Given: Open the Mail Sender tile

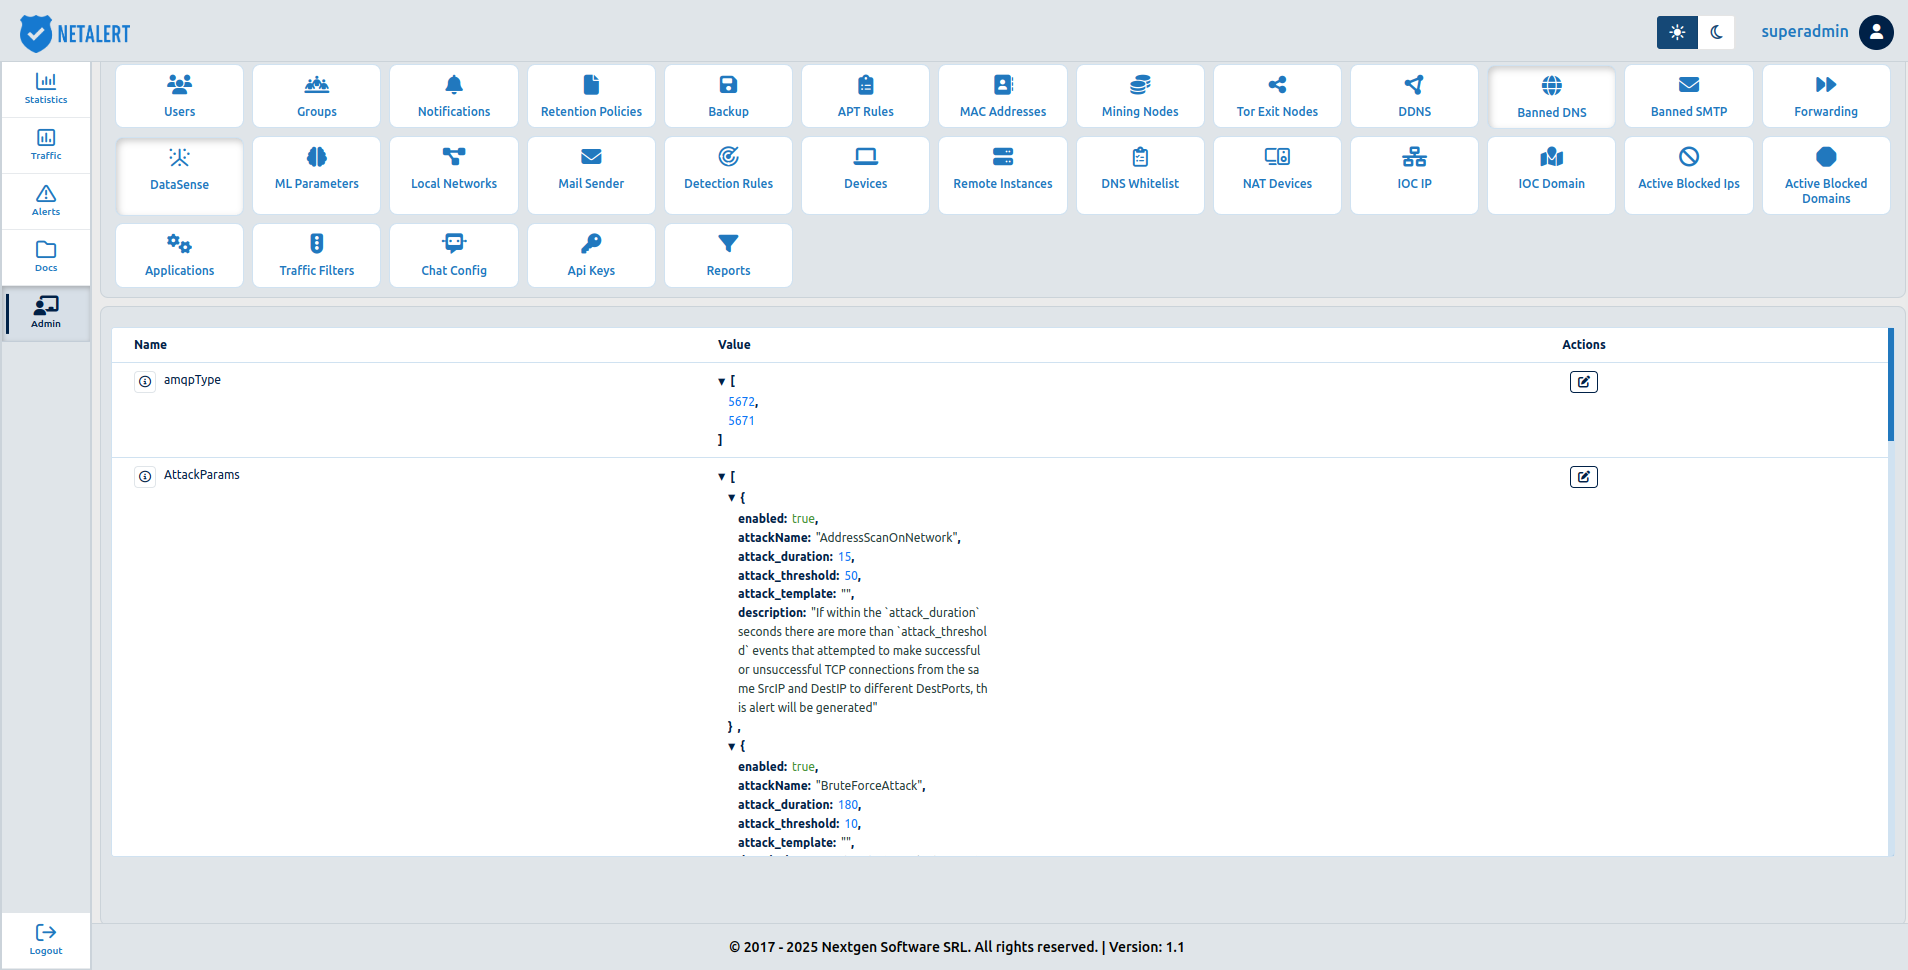Looking at the screenshot, I should [591, 175].
